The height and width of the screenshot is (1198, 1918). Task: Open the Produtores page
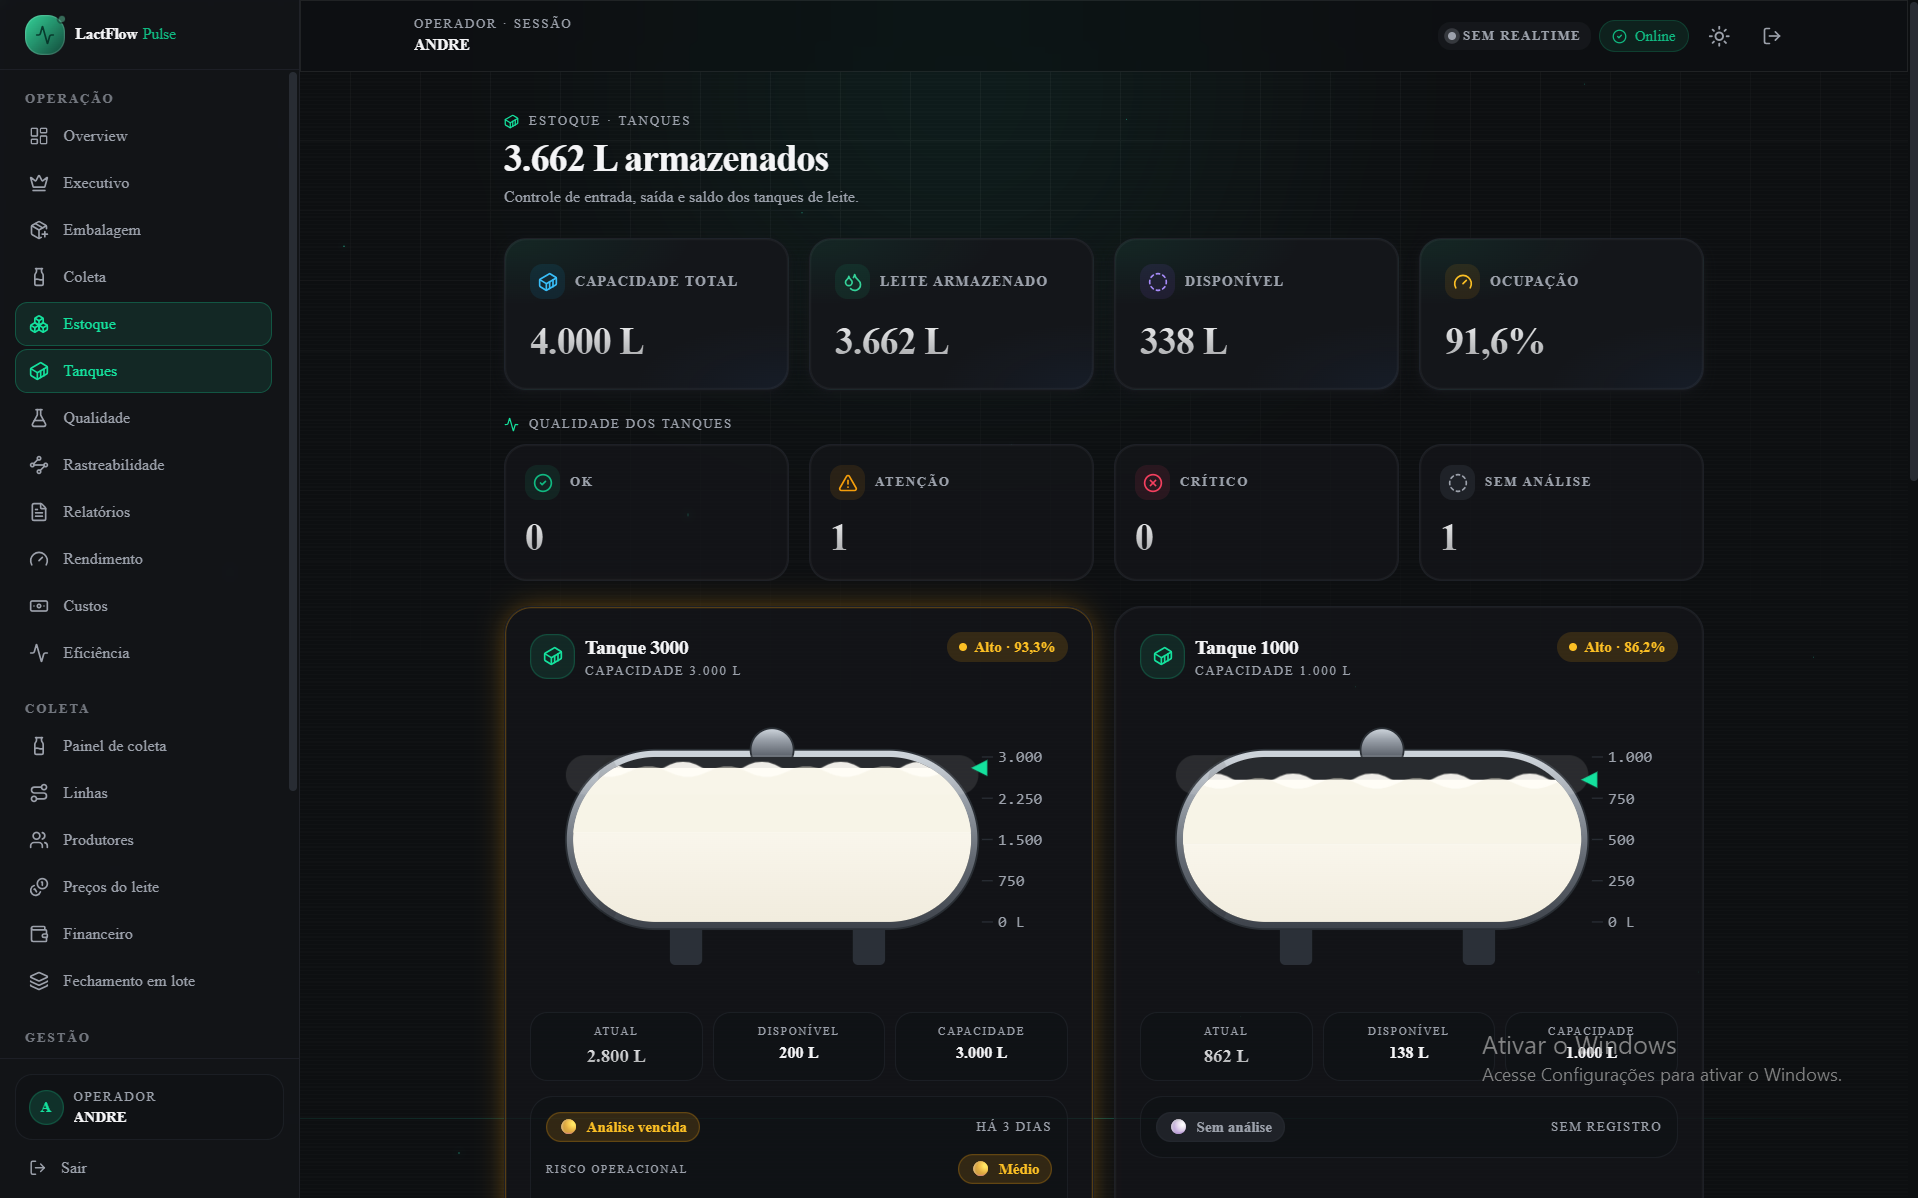143,840
